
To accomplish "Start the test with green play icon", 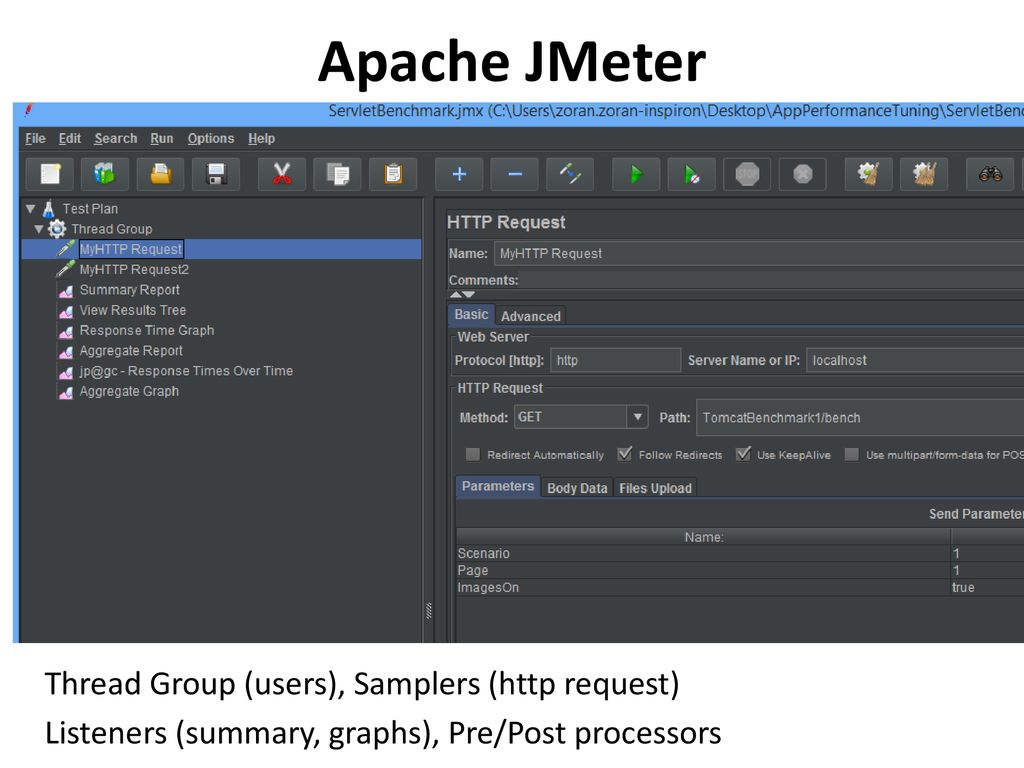I will tap(636, 174).
